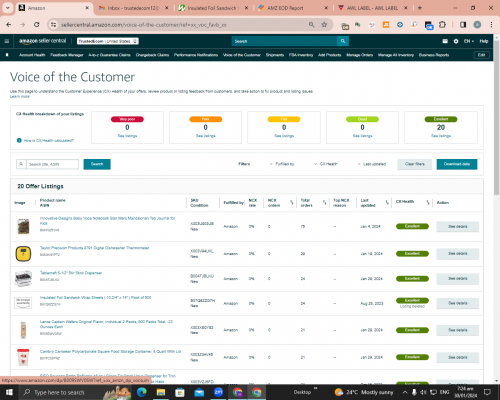Click the bookmark flag icon before Account Health
Viewport: 500px width, 400px height.
7,55
